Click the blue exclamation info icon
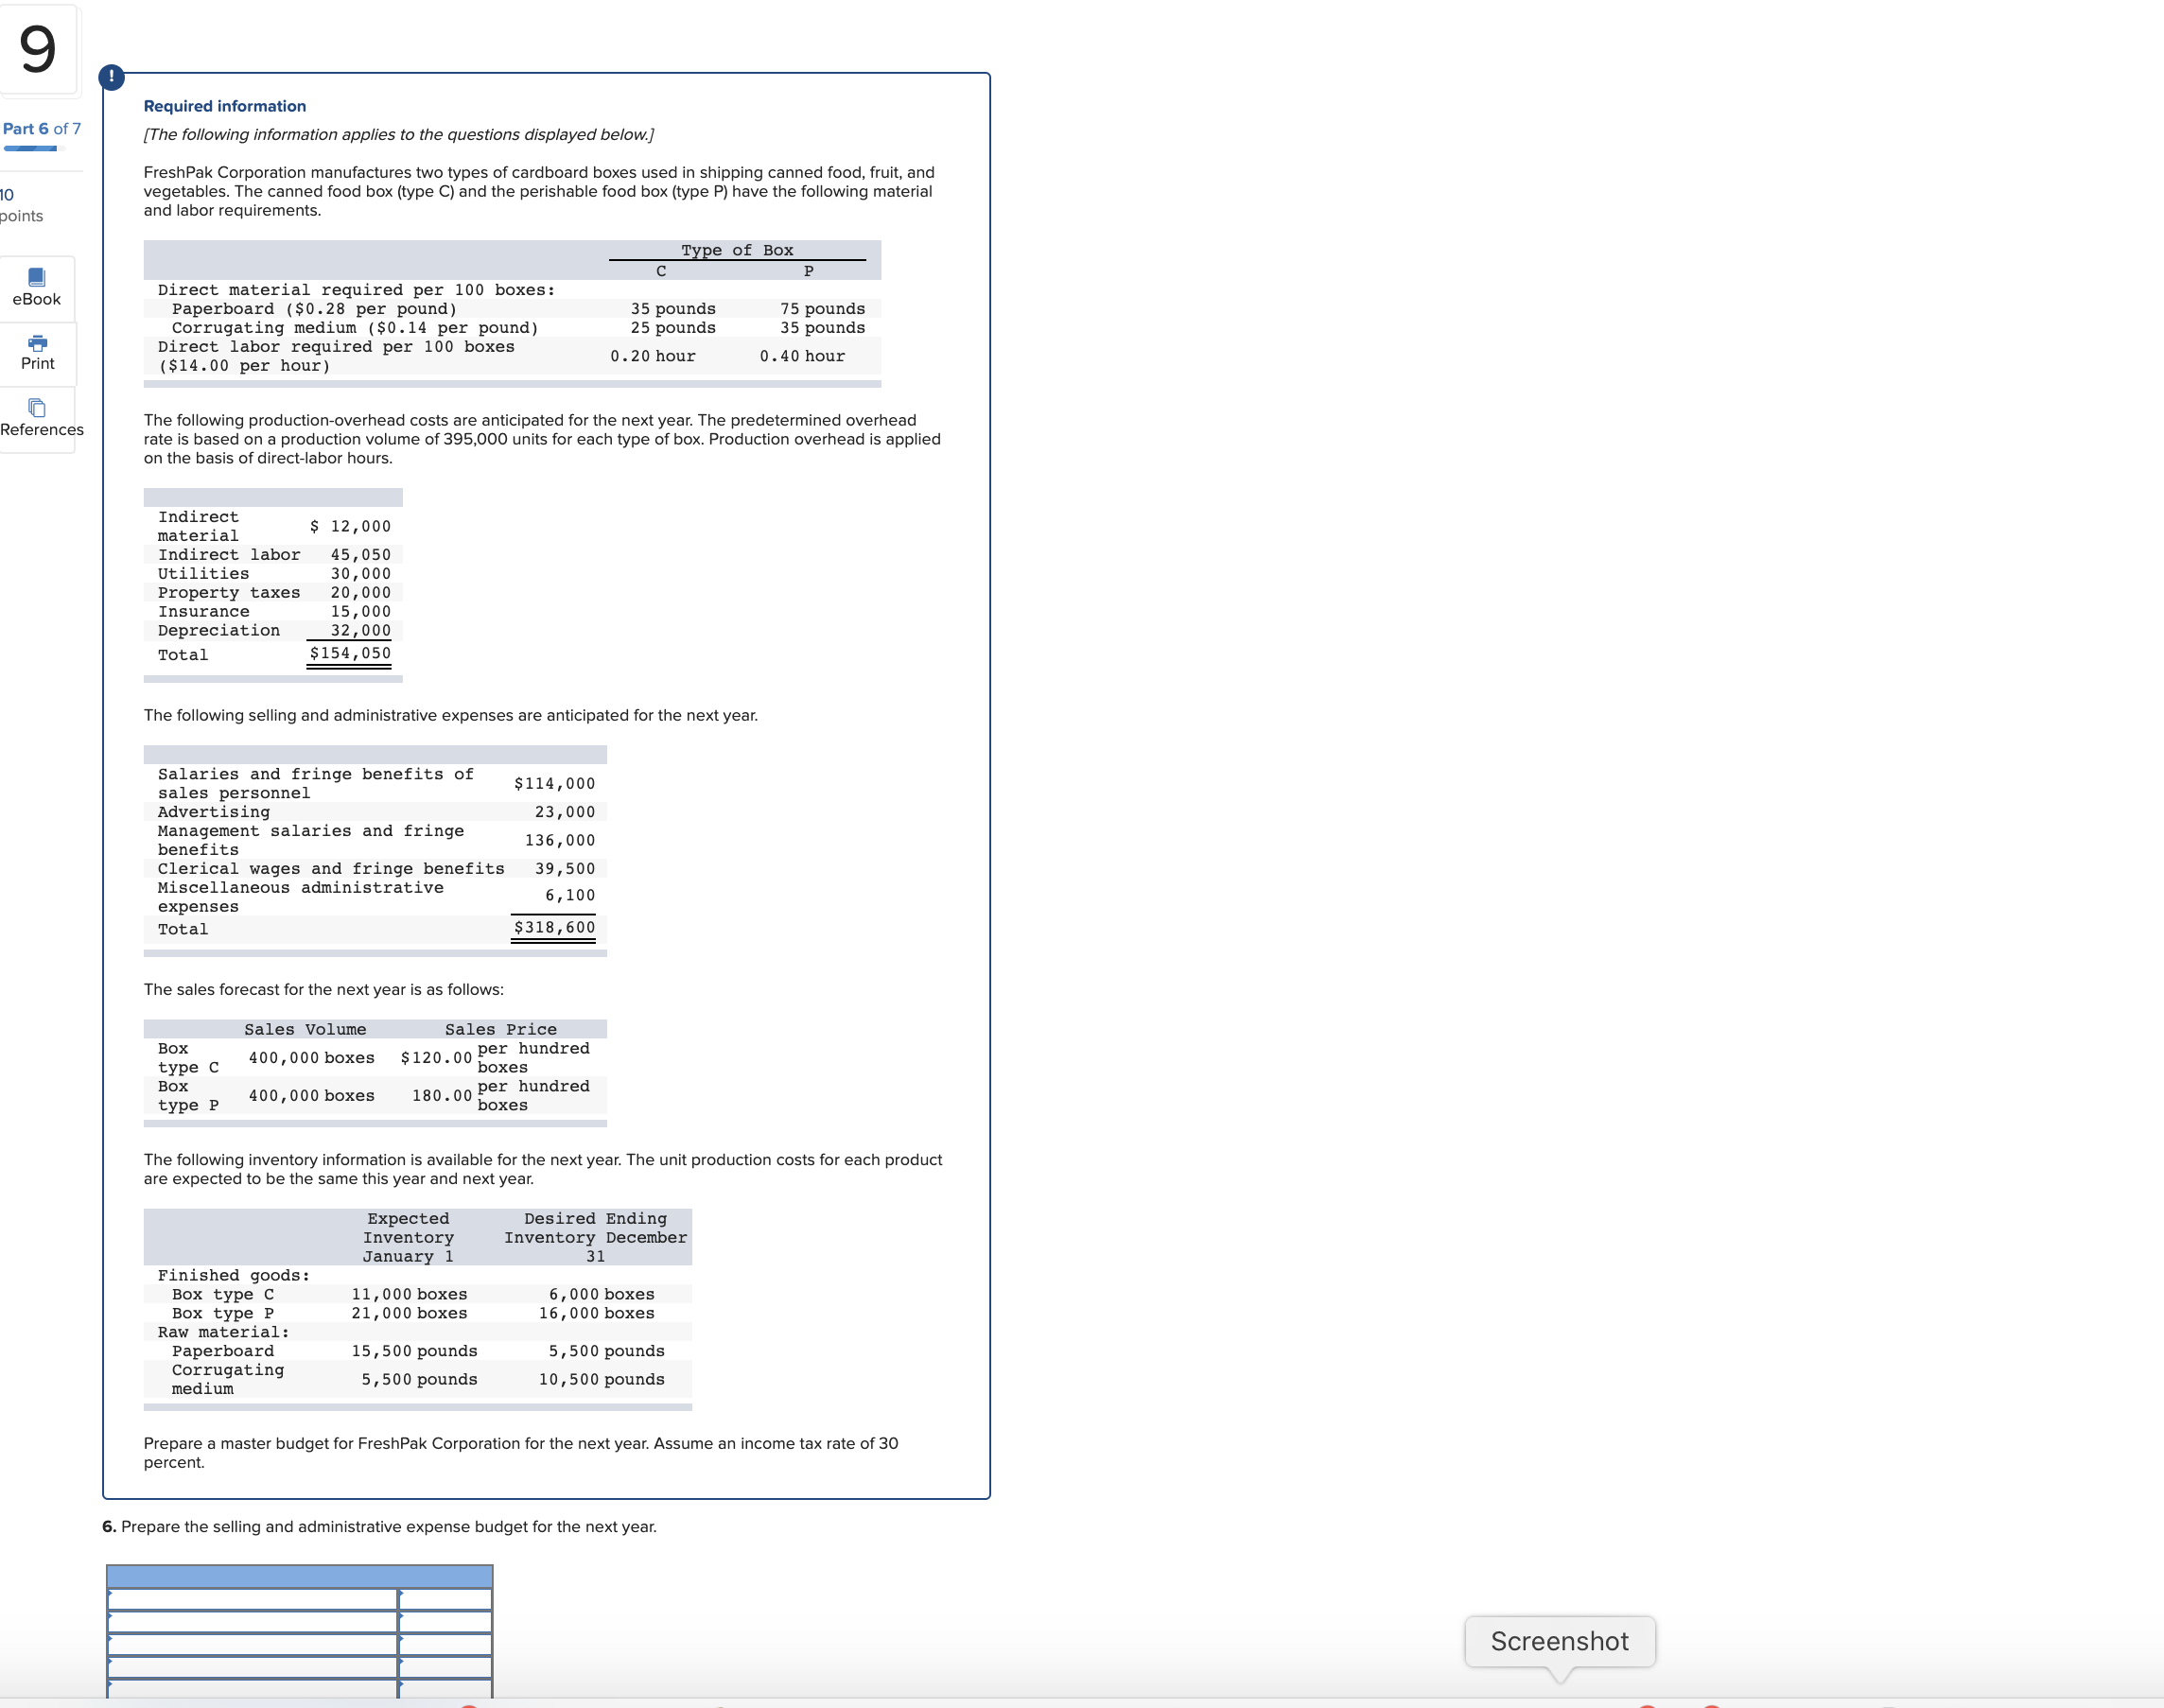Image resolution: width=2164 pixels, height=1708 pixels. click(x=111, y=76)
